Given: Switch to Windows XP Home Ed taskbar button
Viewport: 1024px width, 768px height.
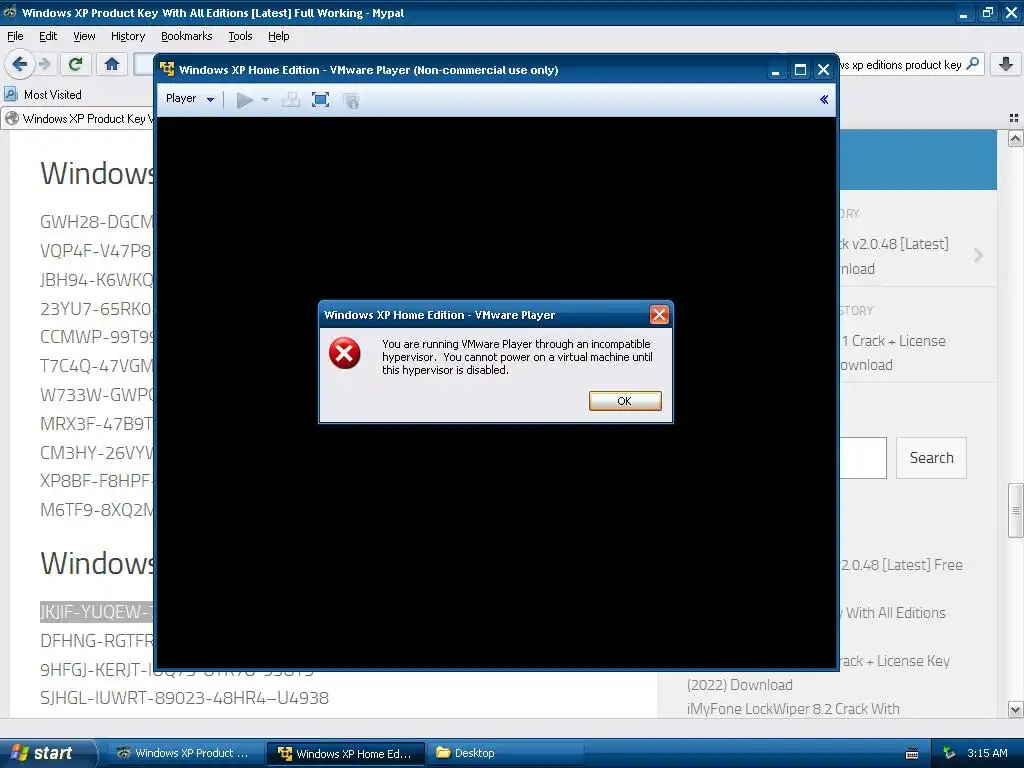Looking at the screenshot, I should [345, 754].
